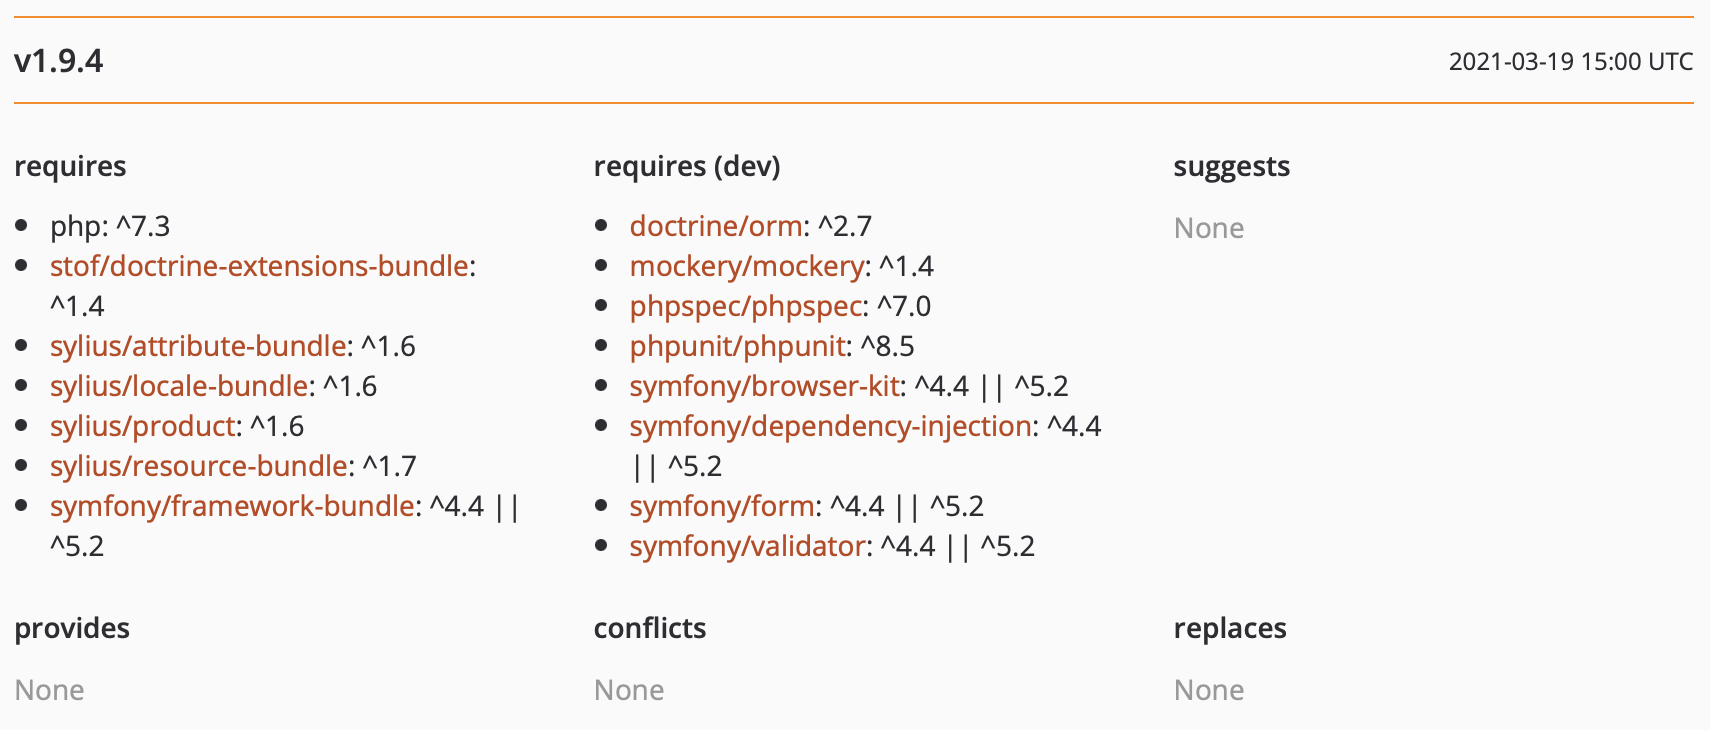Open sylius/resource-bundle requirement link
This screenshot has height=730, width=1710.
coord(199,466)
